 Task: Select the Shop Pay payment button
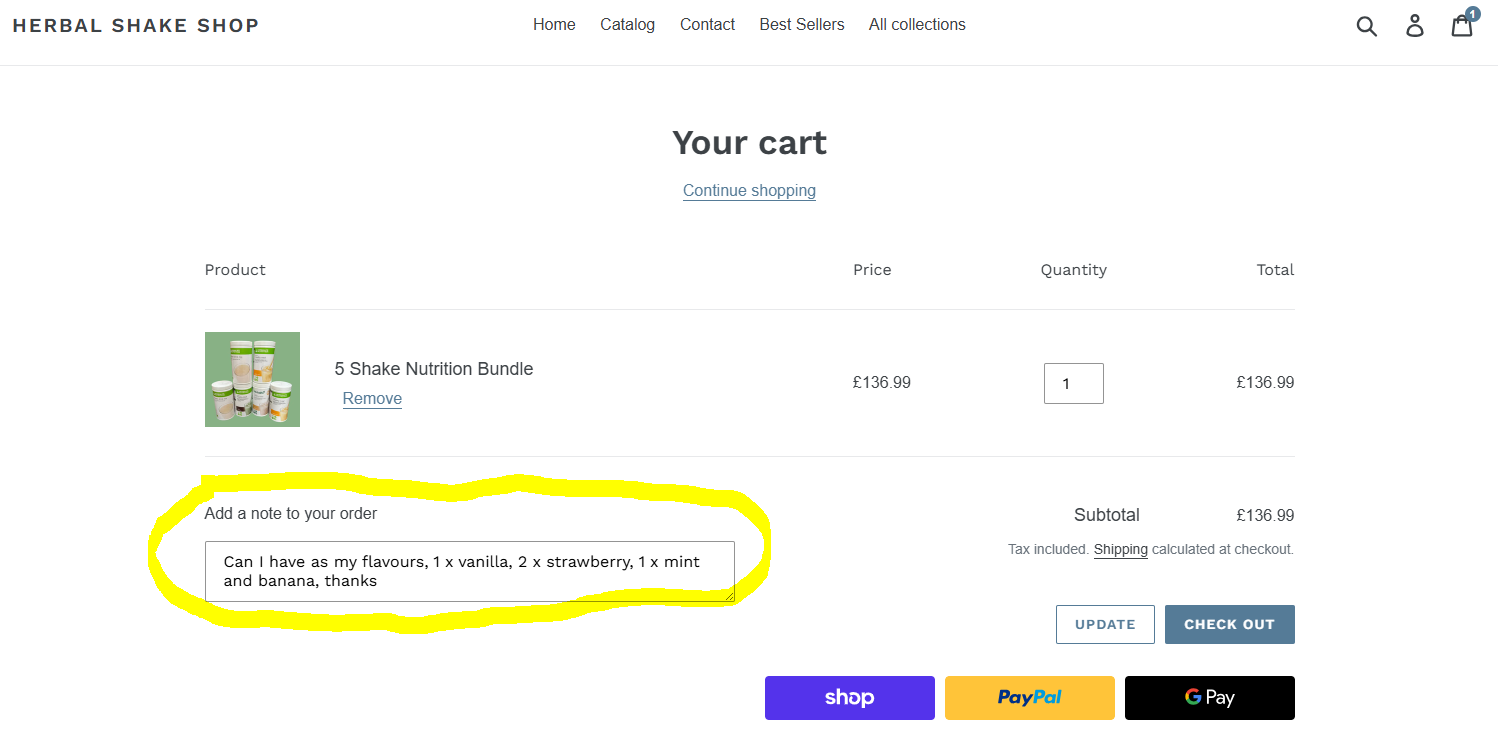849,697
